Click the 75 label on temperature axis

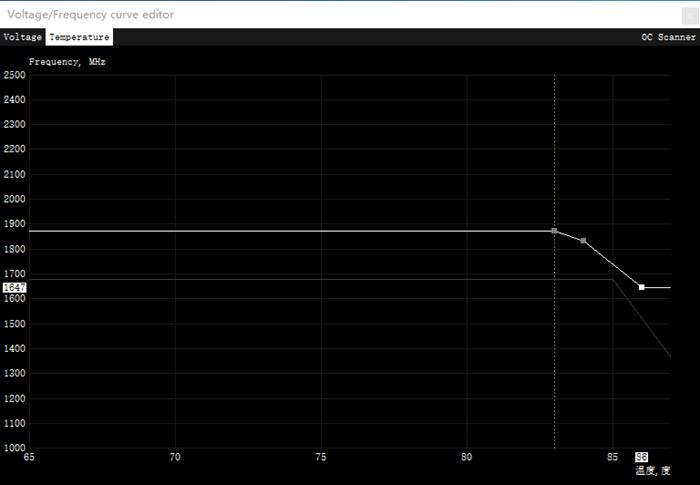click(321, 457)
